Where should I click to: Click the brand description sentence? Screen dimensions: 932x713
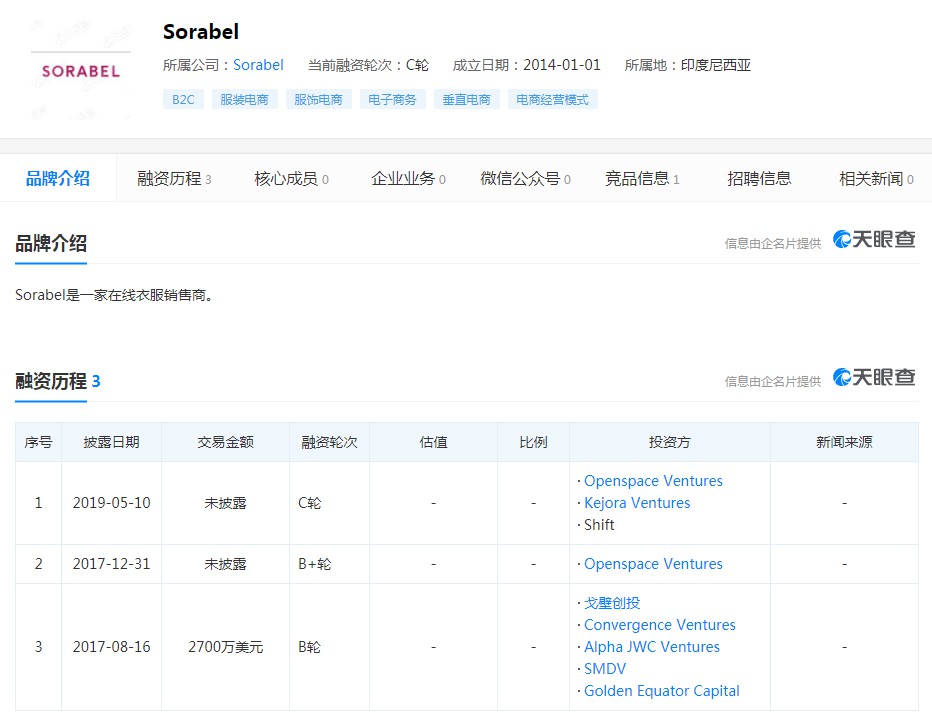pos(114,295)
